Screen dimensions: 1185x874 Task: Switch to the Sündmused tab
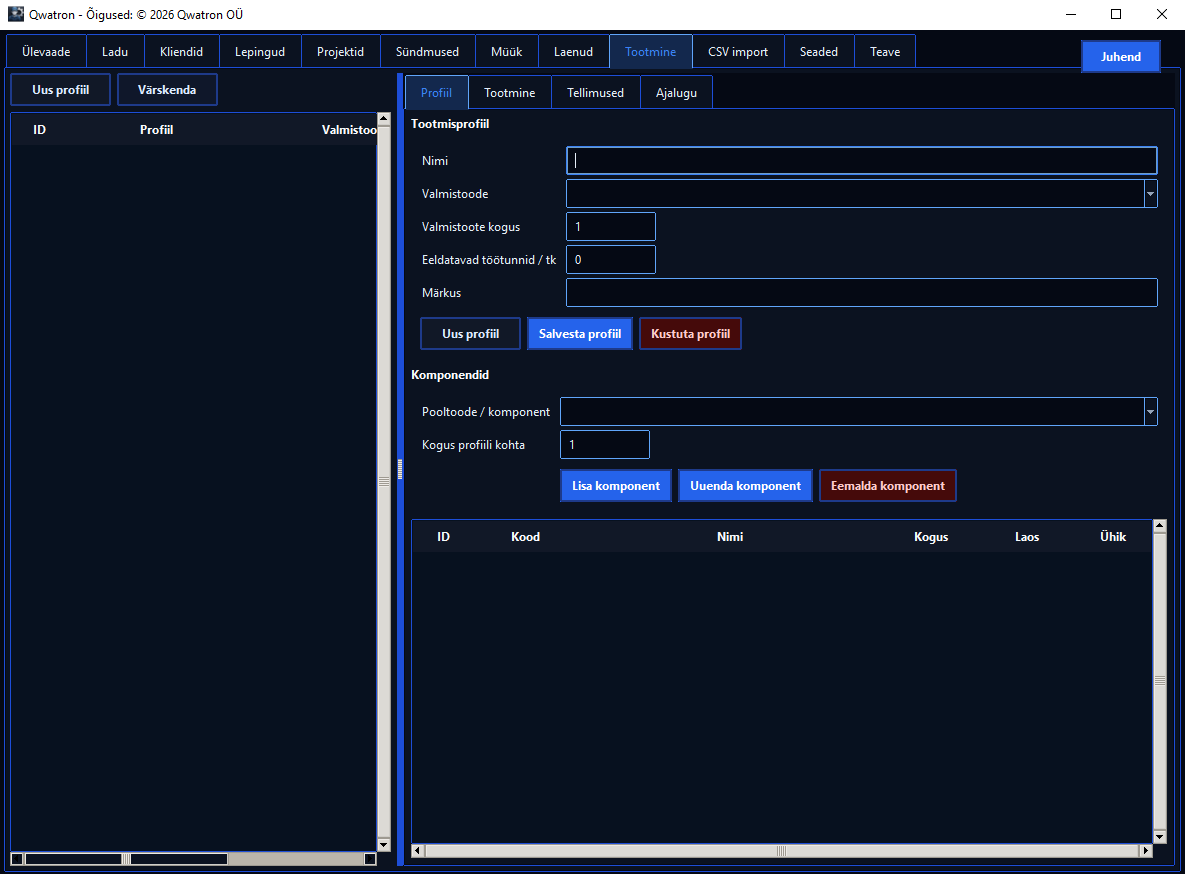pyautogui.click(x=427, y=51)
